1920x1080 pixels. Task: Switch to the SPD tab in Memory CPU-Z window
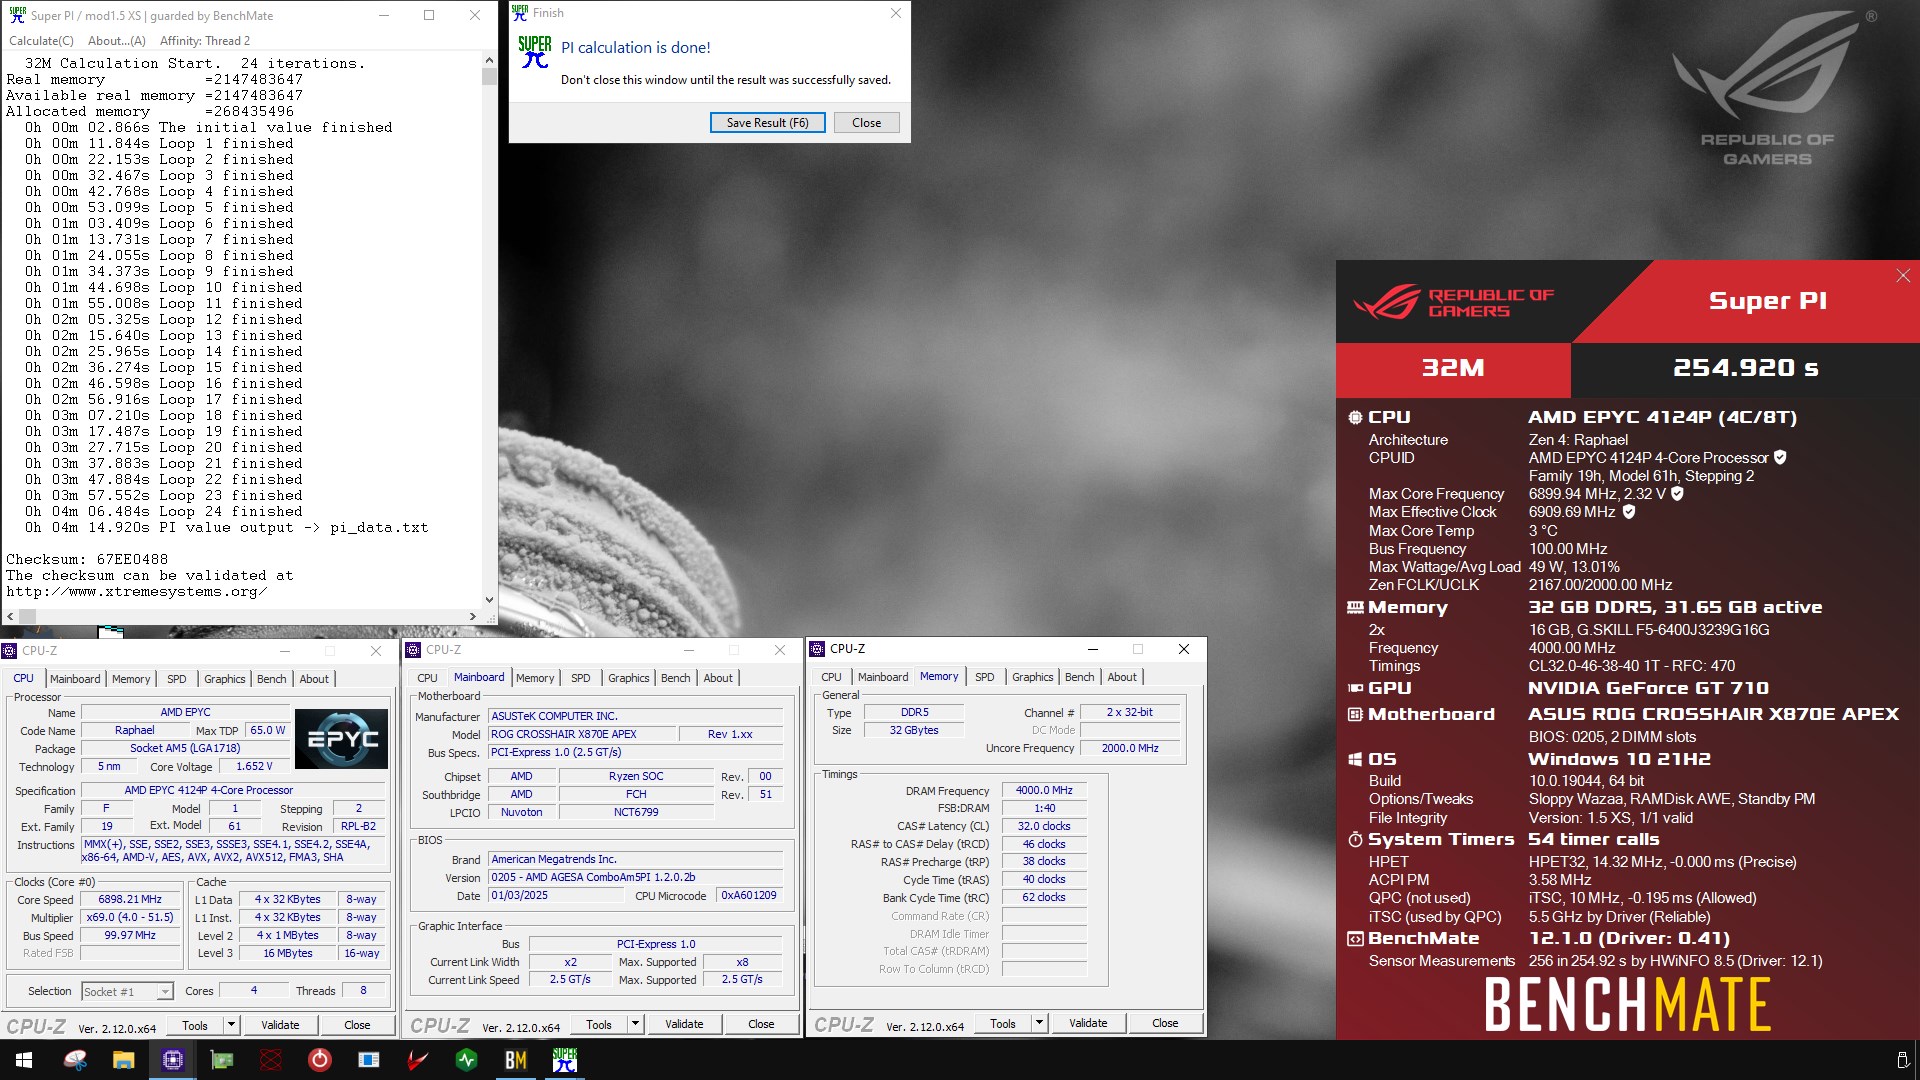click(984, 677)
